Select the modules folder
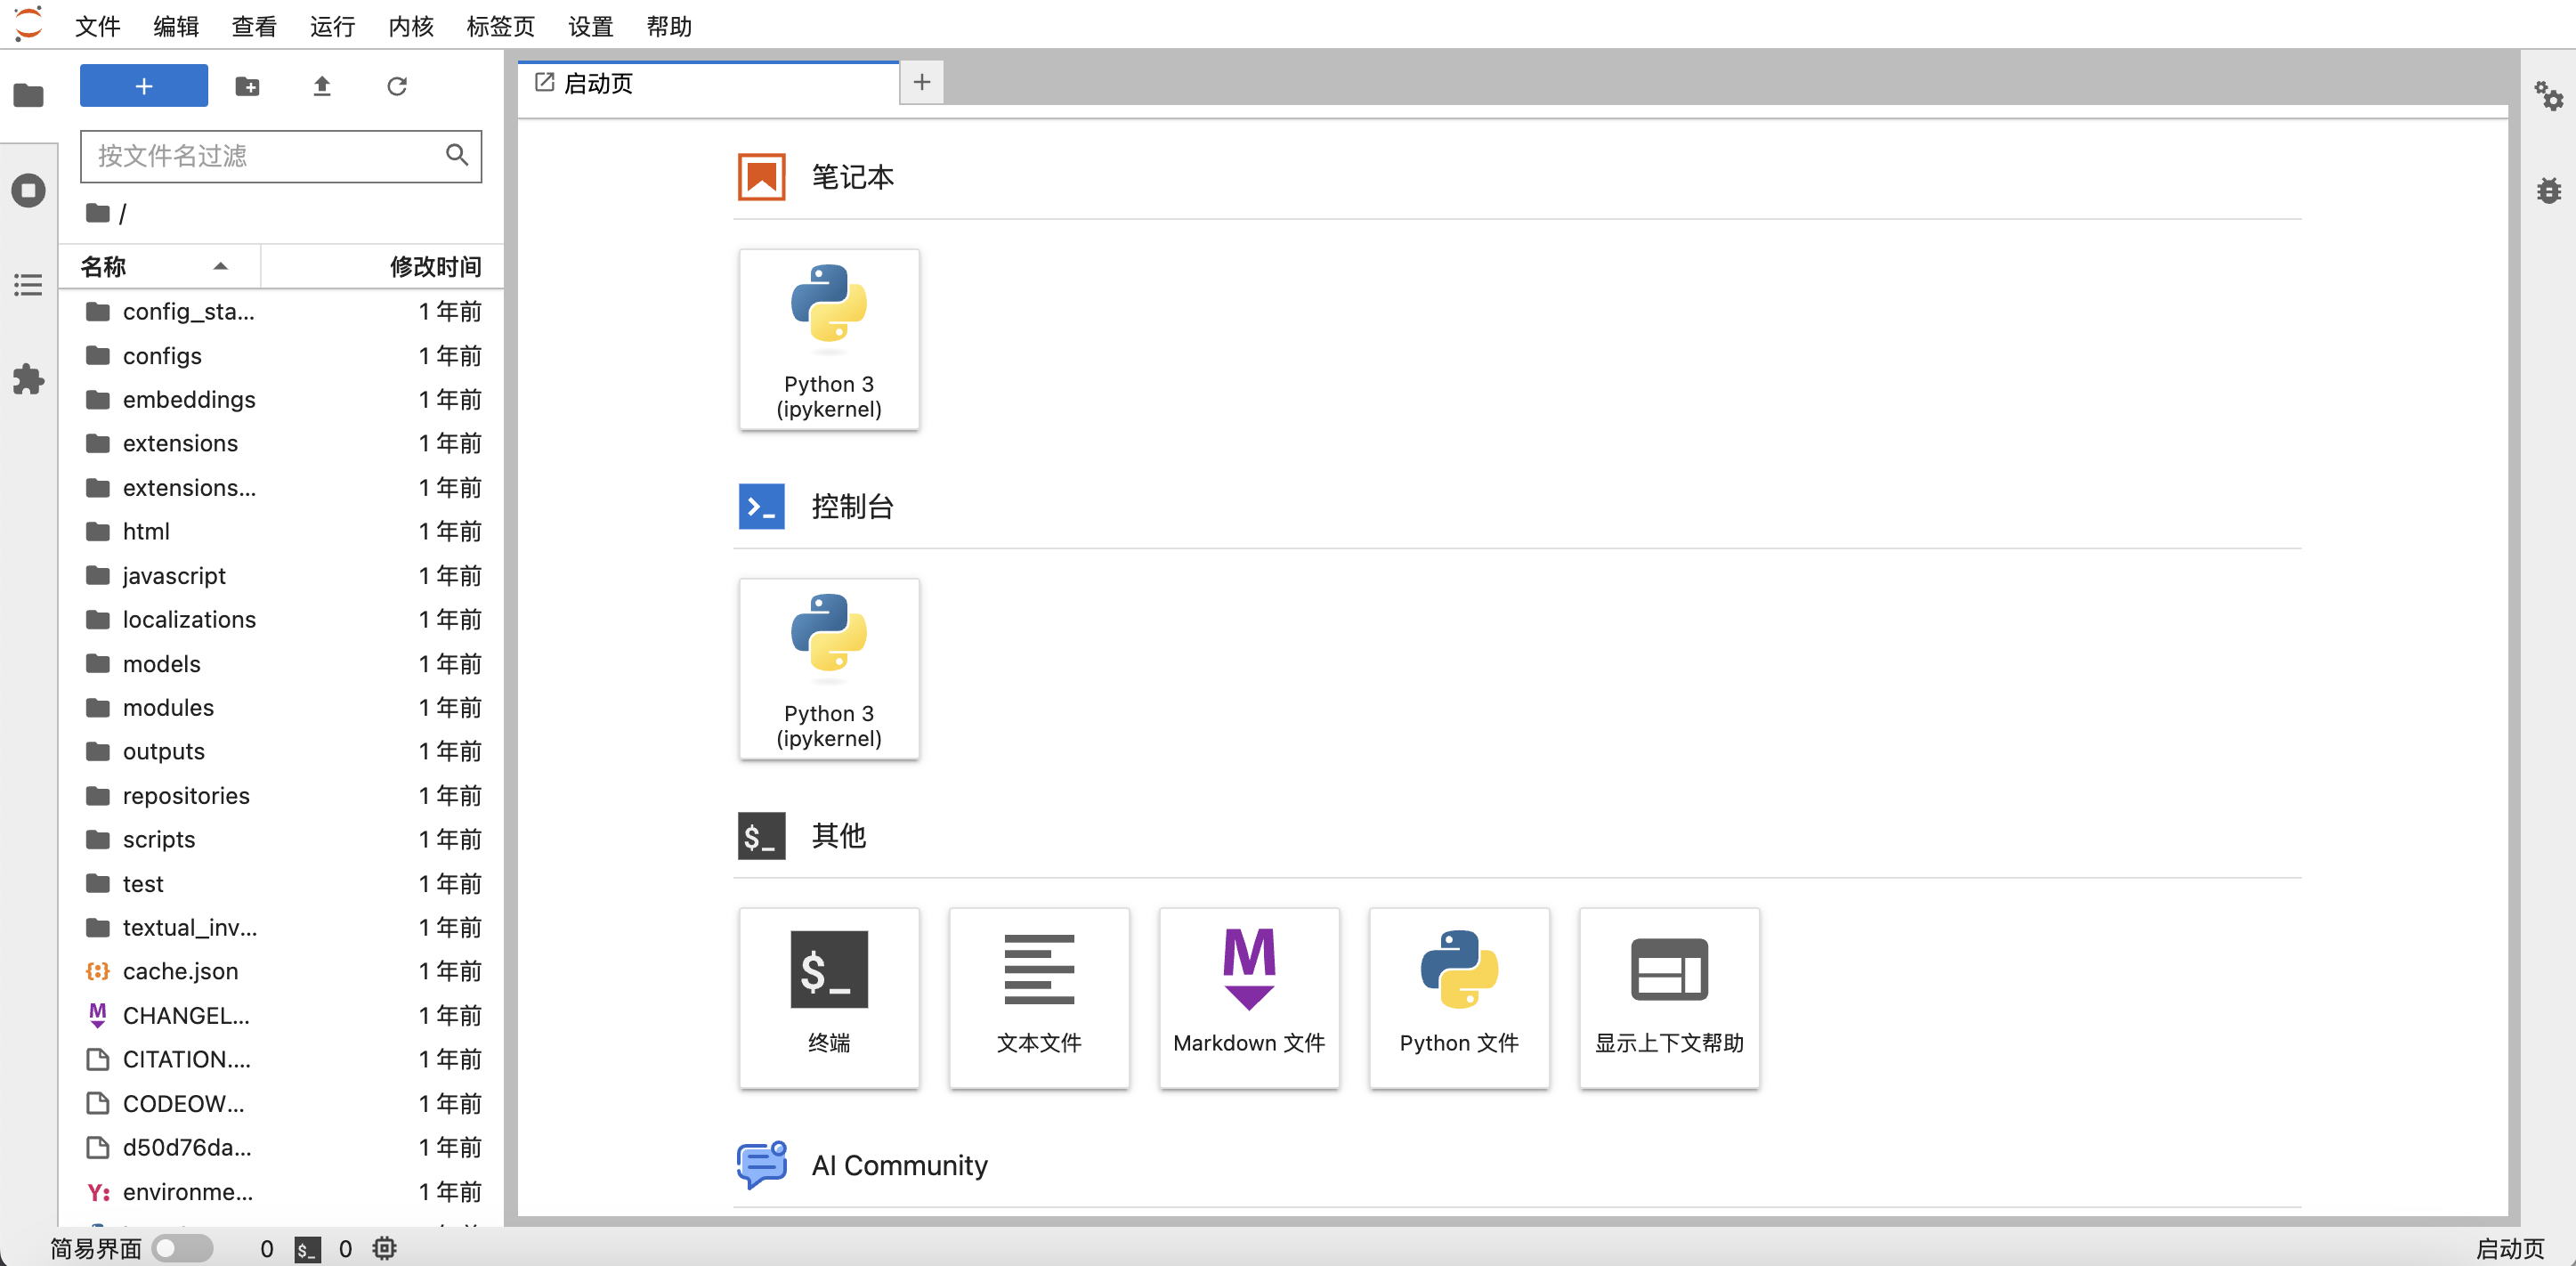2576x1266 pixels. tap(282, 708)
